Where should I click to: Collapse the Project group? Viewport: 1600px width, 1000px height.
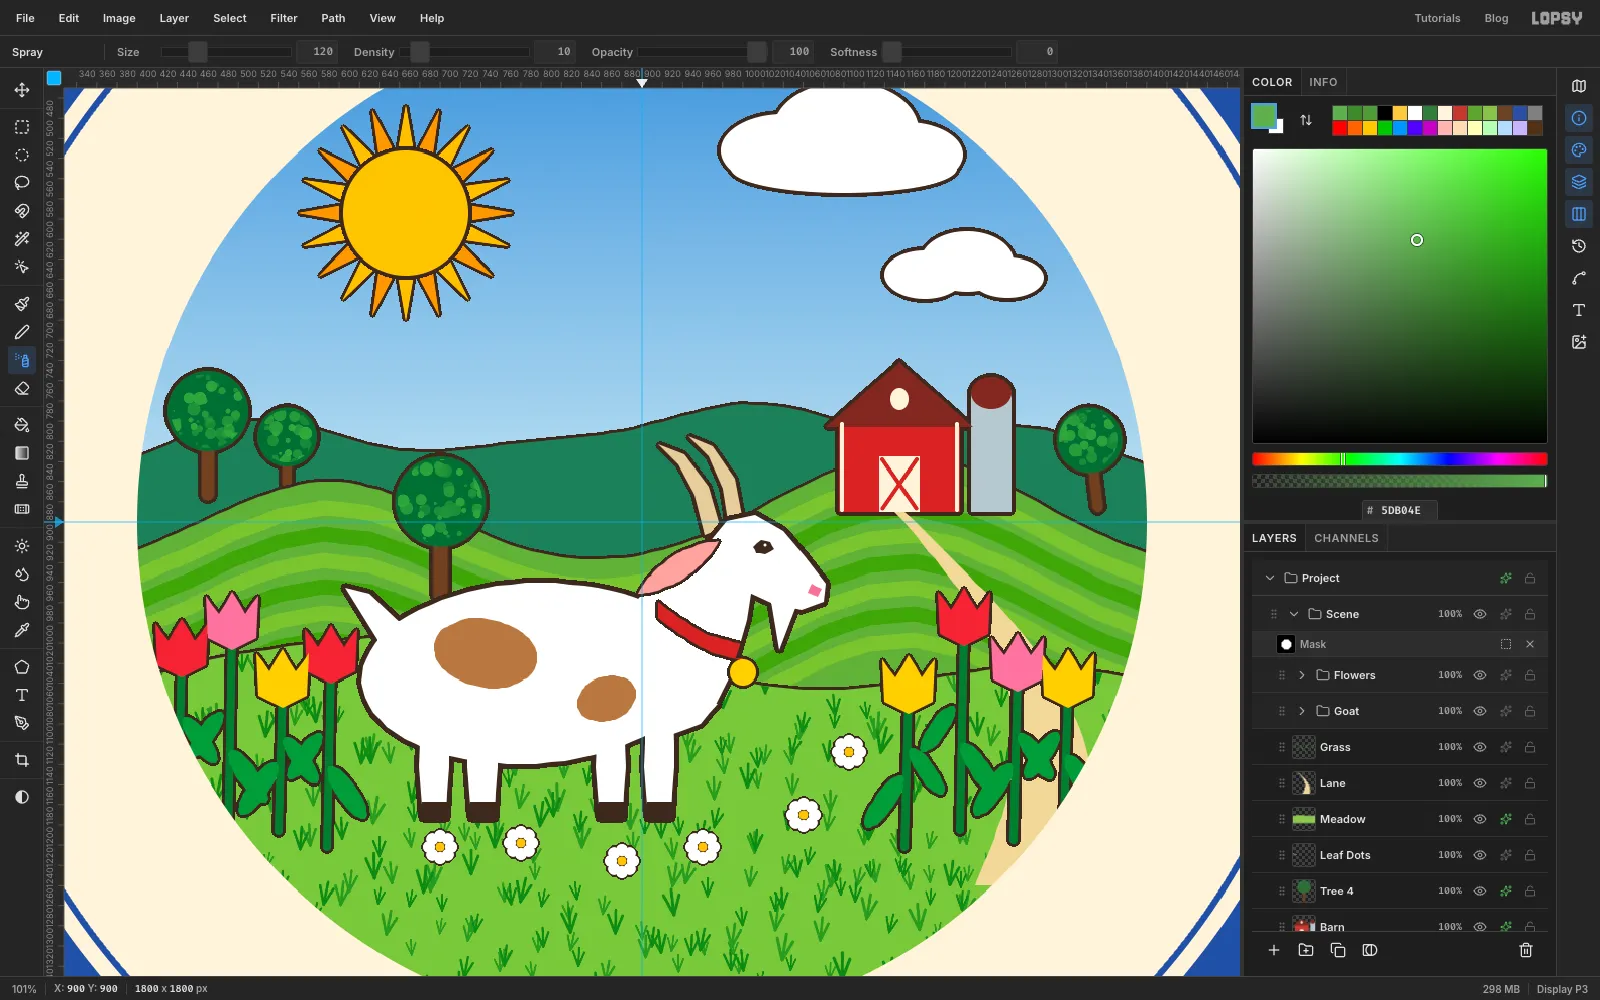[1270, 578]
